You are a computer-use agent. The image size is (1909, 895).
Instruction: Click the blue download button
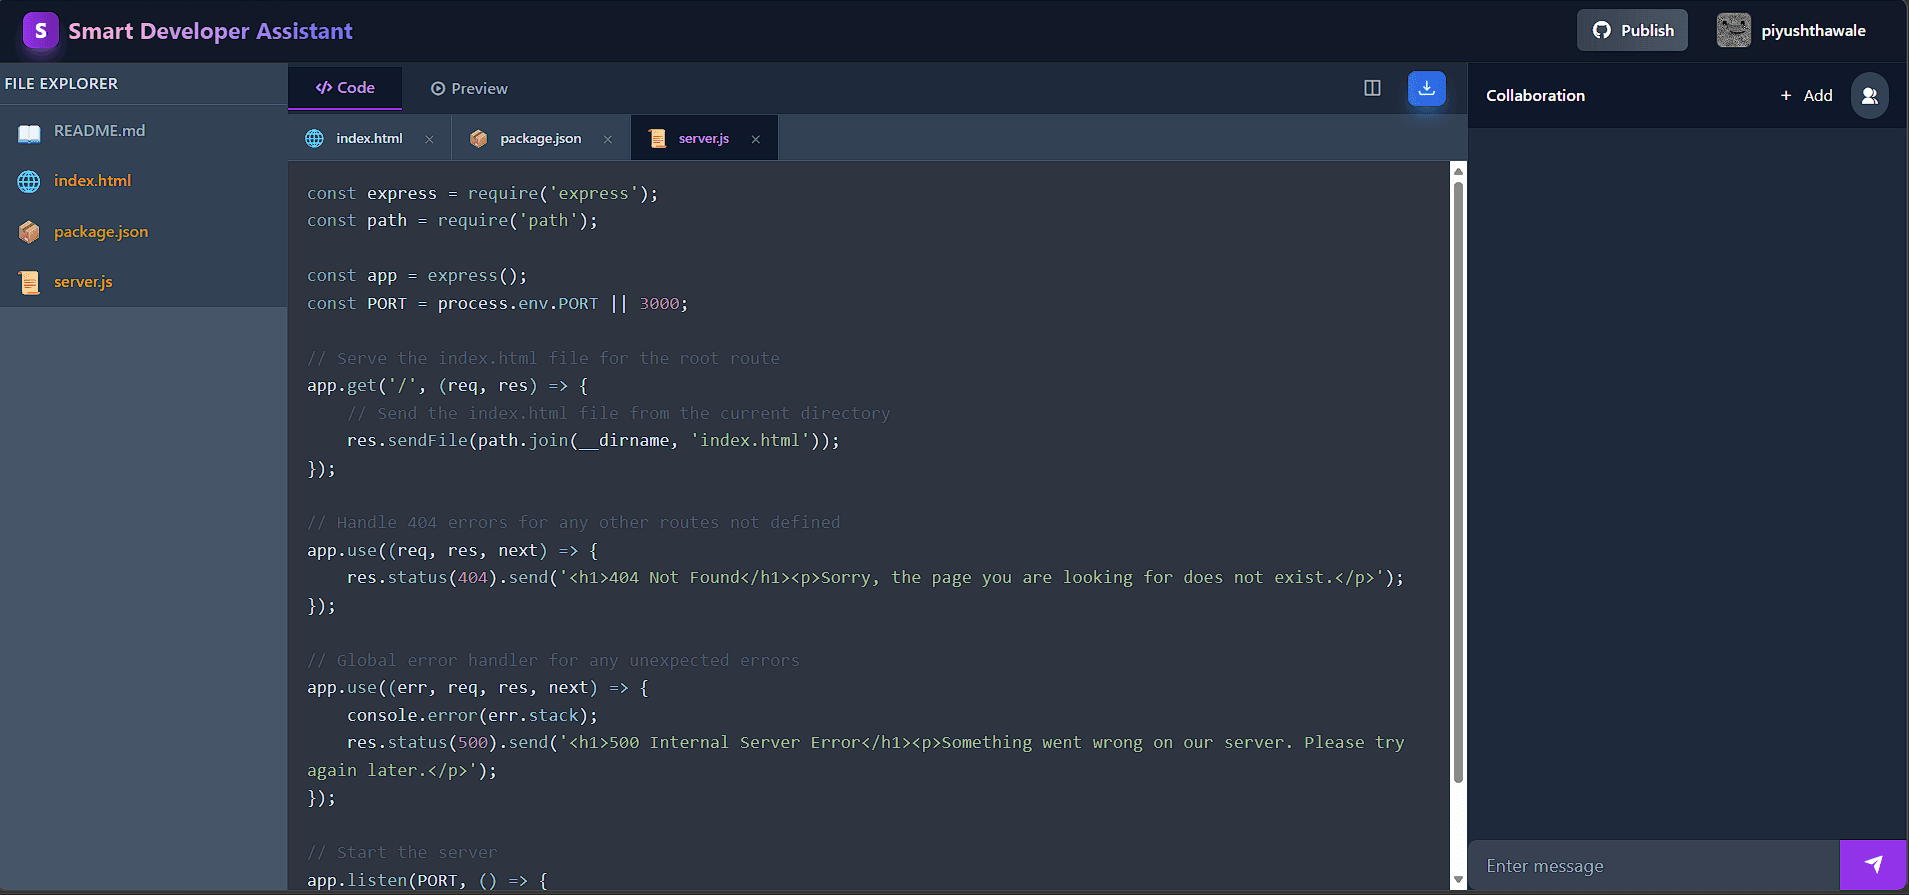pos(1427,88)
